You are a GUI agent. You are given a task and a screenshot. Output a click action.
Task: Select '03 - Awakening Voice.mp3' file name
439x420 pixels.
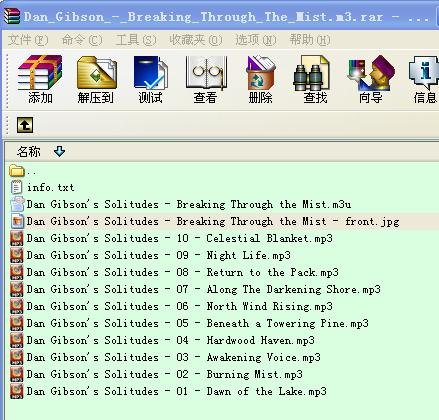(x=174, y=358)
